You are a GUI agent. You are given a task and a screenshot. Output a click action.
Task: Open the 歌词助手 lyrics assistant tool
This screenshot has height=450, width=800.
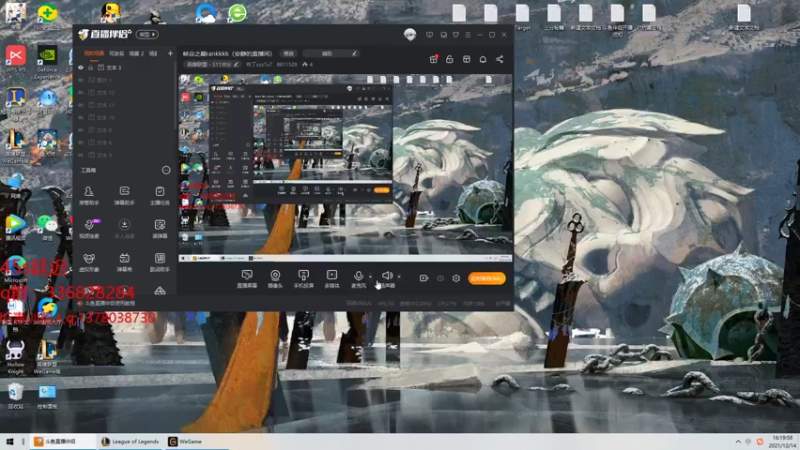(x=160, y=262)
